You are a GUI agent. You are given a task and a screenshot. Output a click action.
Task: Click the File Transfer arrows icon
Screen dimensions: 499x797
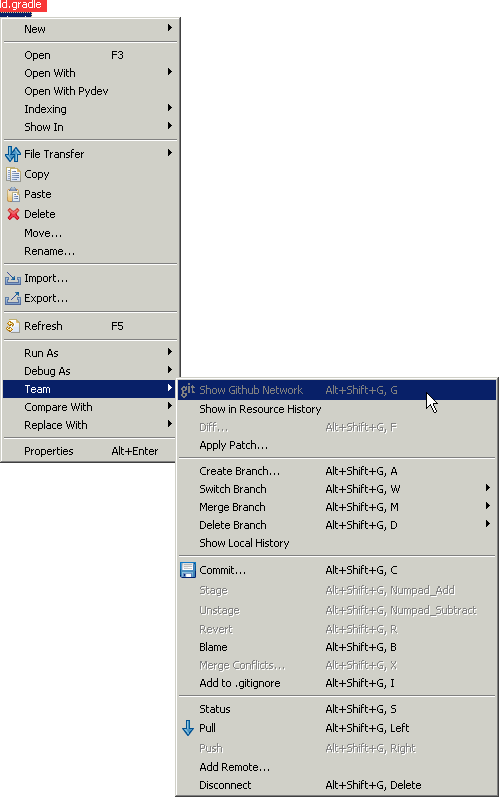point(13,154)
